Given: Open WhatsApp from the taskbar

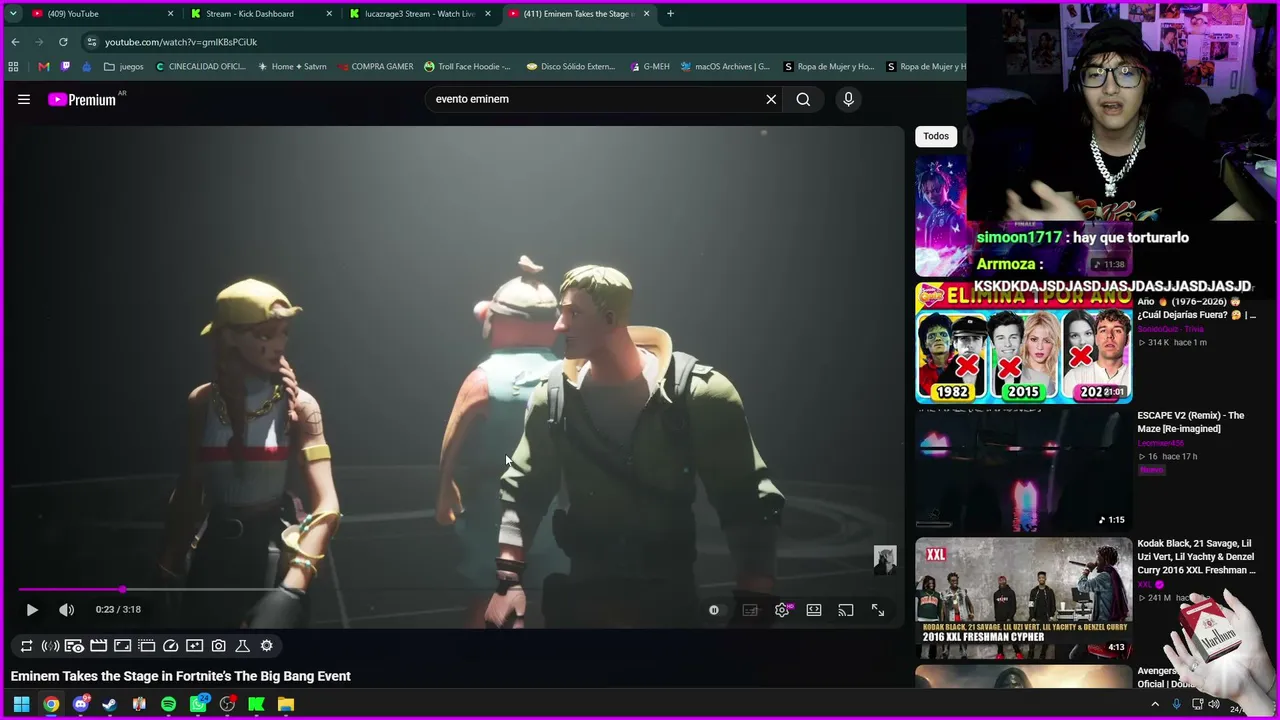Looking at the screenshot, I should click(198, 704).
